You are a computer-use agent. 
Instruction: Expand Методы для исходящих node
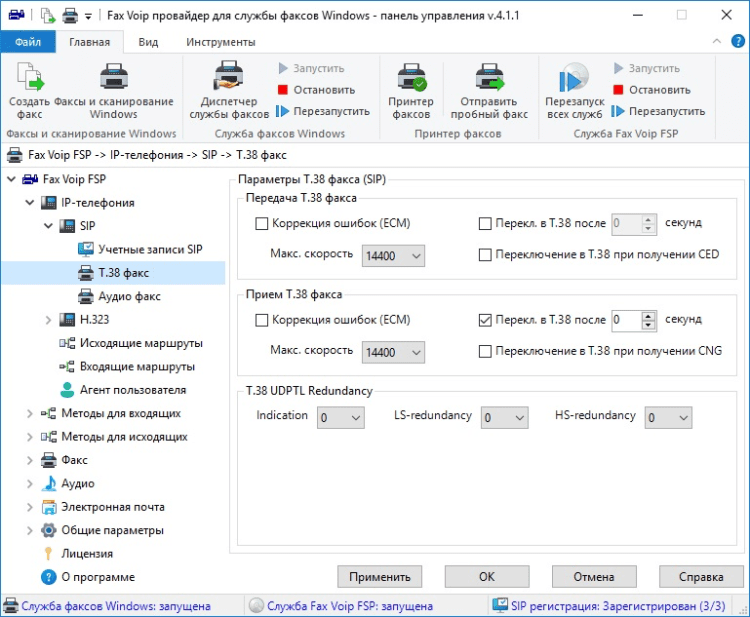pos(30,437)
